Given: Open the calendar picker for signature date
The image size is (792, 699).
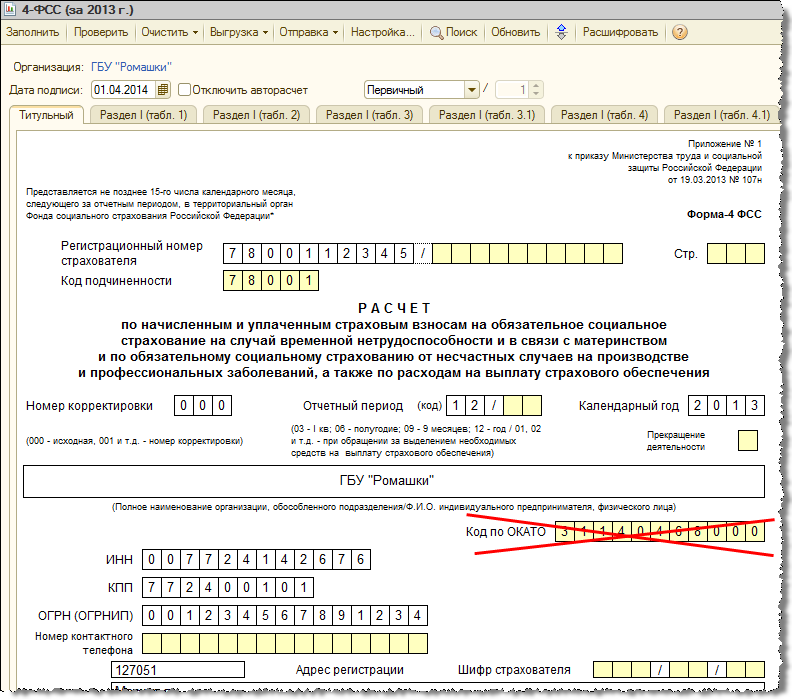Looking at the screenshot, I should (163, 90).
